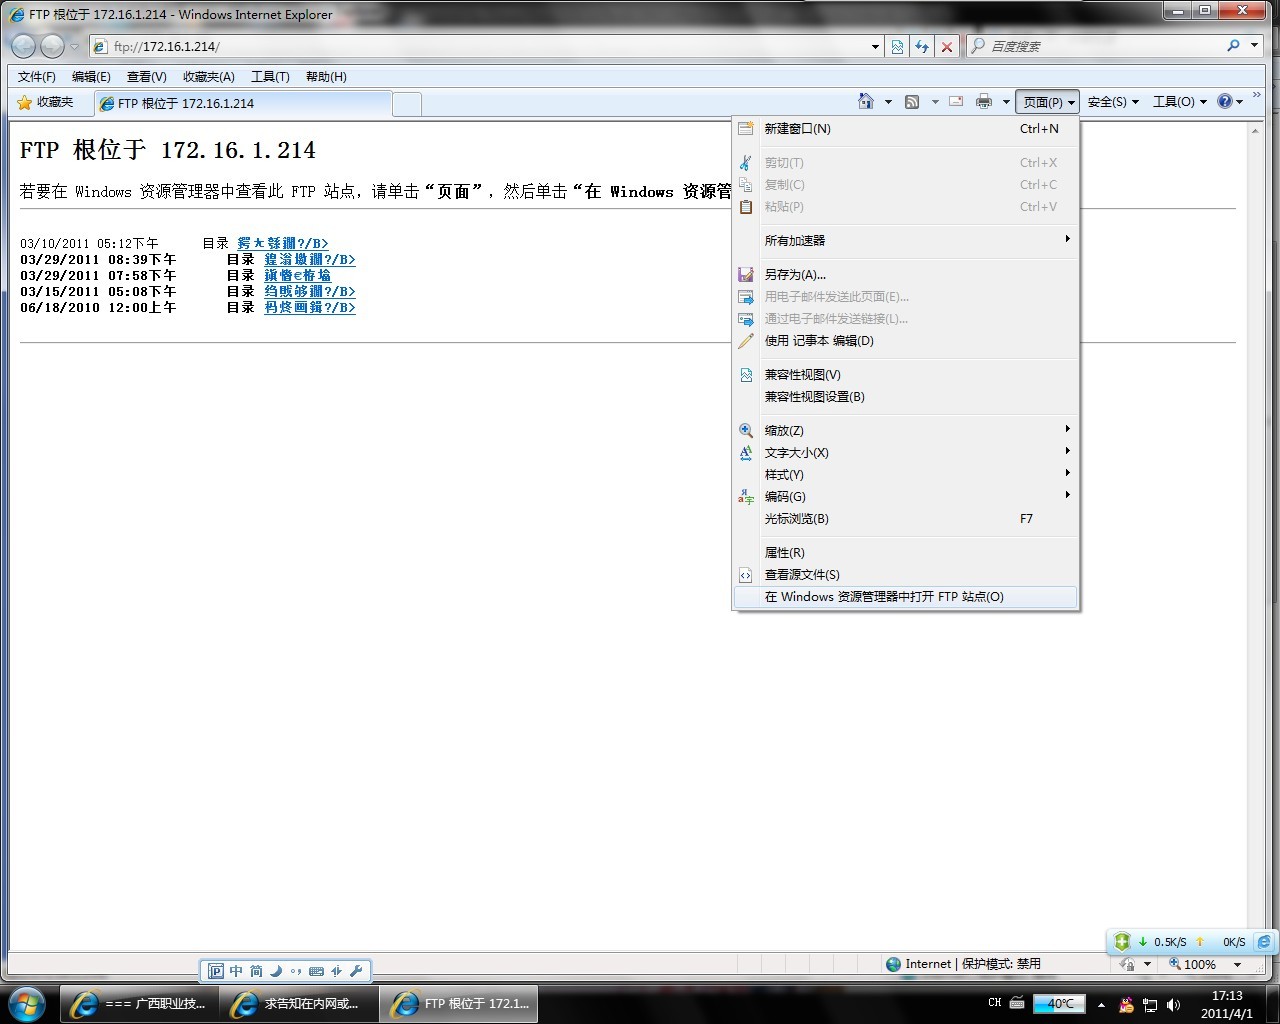1280x1024 pixels.
Task: Click the RSS feeds icon in the toolbar
Action: [x=912, y=102]
